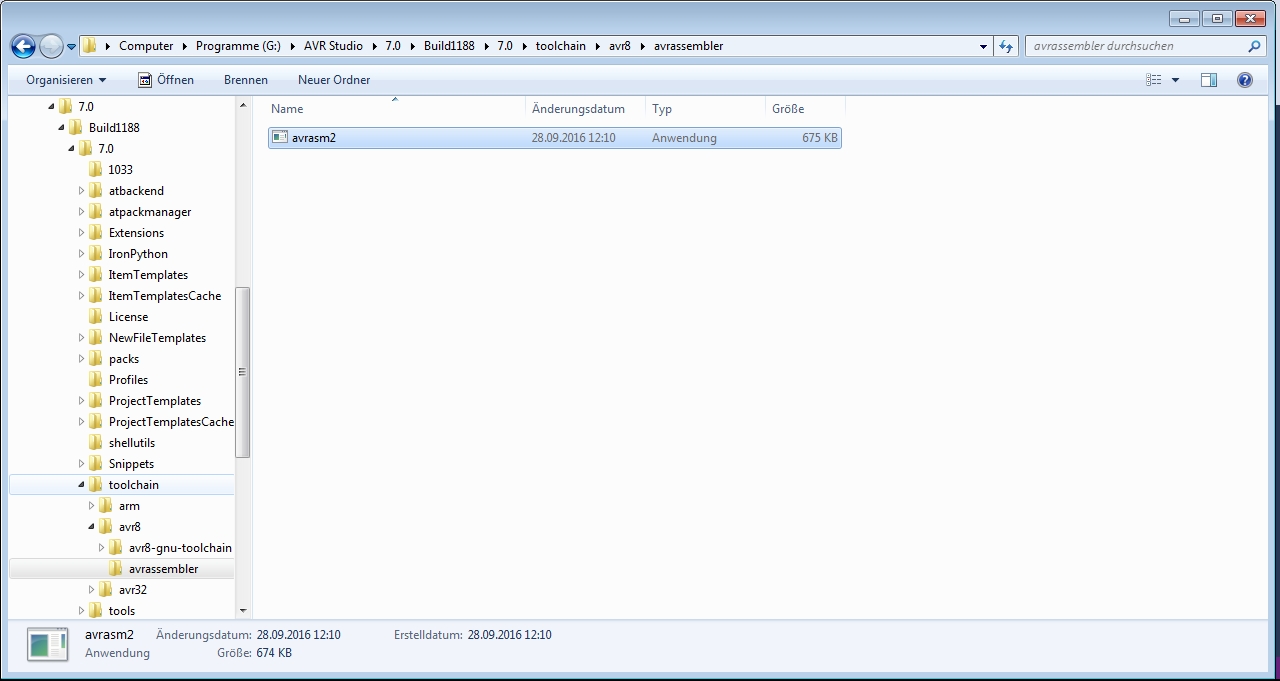Viewport: 1280px width, 681px height.
Task: Click Programme (G:) in the breadcrumb
Action: pos(238,46)
